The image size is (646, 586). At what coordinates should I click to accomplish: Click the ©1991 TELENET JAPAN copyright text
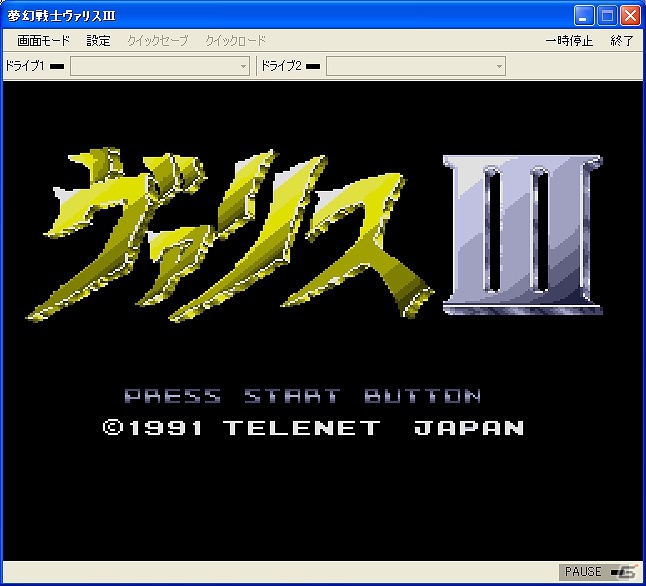[314, 428]
